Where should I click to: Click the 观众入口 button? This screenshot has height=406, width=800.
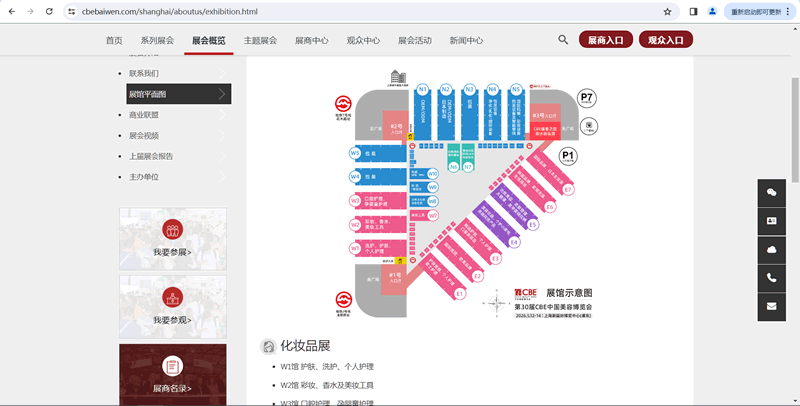pos(665,41)
